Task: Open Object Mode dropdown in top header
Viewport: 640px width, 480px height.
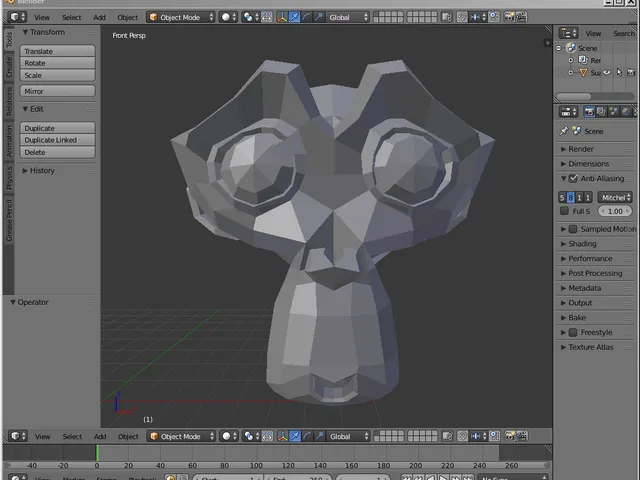Action: tap(181, 17)
